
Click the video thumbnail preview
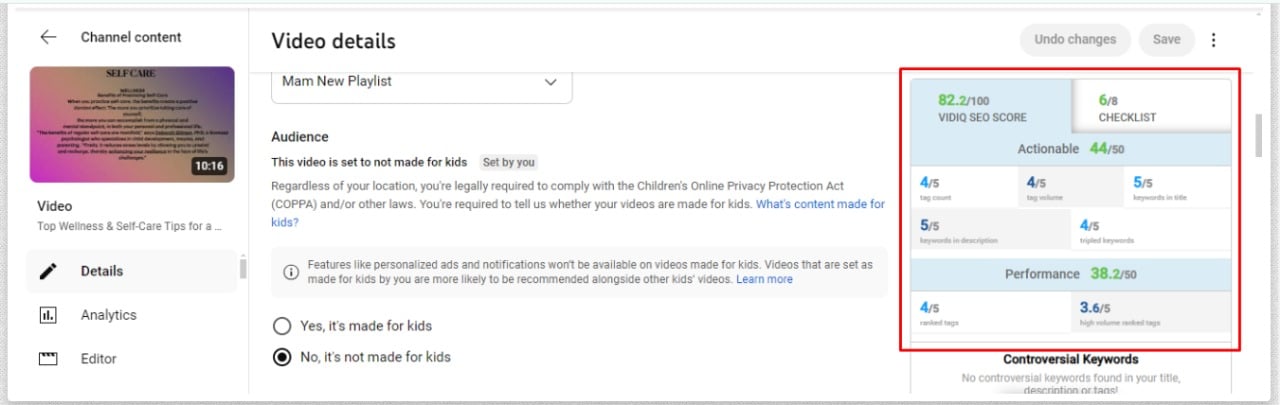(132, 125)
